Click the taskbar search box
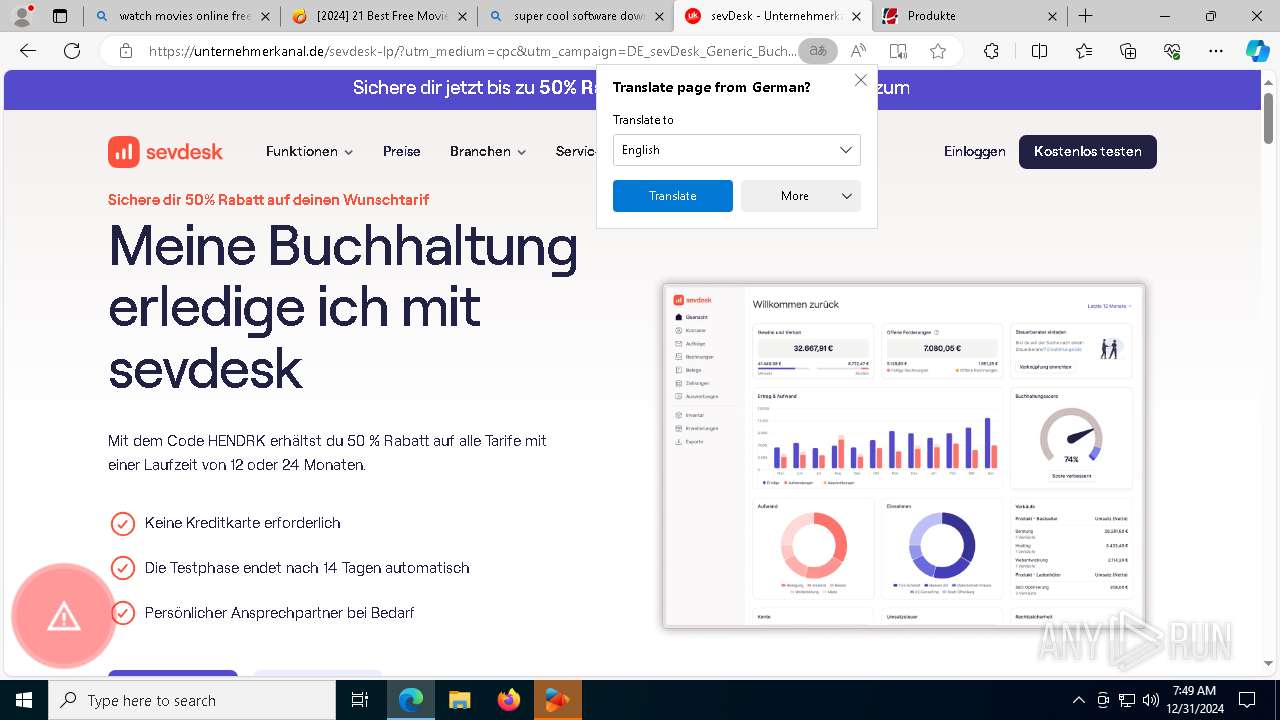Viewport: 1280px width, 720px height. [x=192, y=700]
